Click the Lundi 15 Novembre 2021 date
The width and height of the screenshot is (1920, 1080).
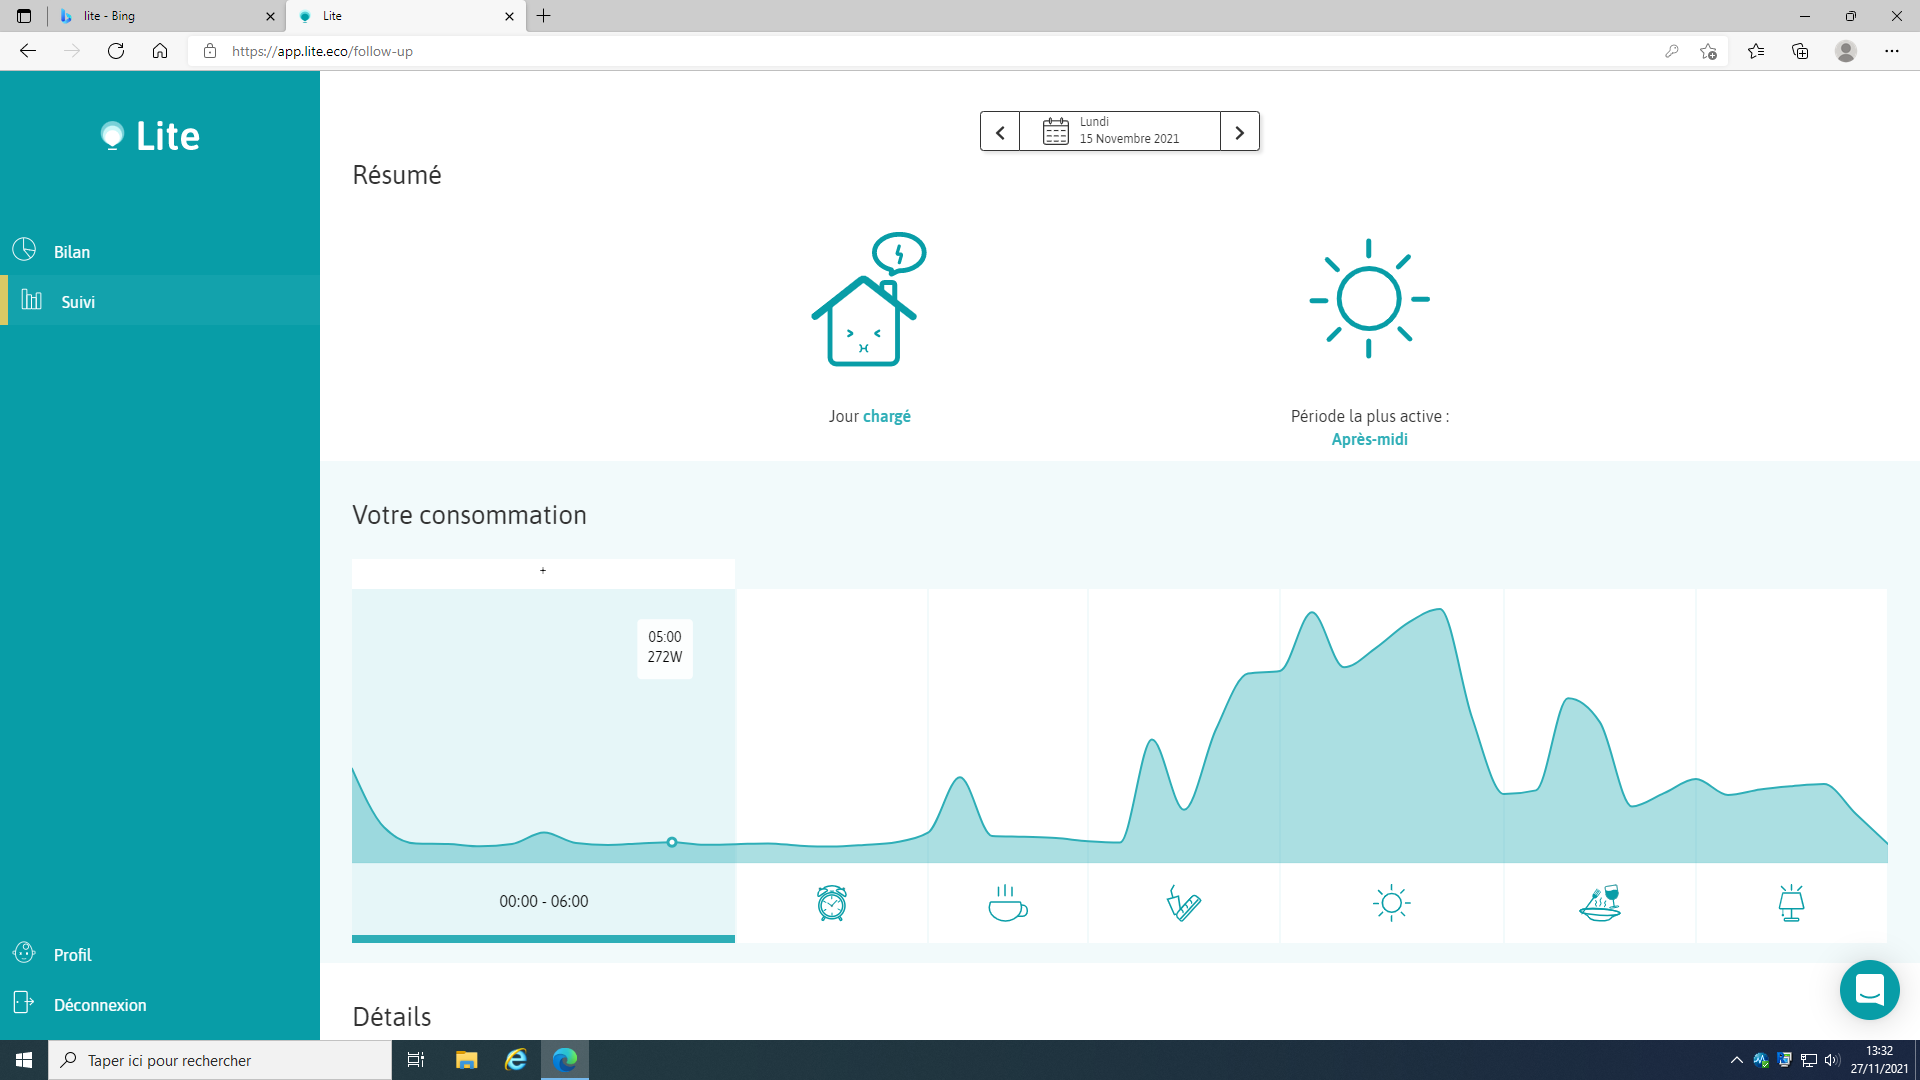(x=1129, y=131)
